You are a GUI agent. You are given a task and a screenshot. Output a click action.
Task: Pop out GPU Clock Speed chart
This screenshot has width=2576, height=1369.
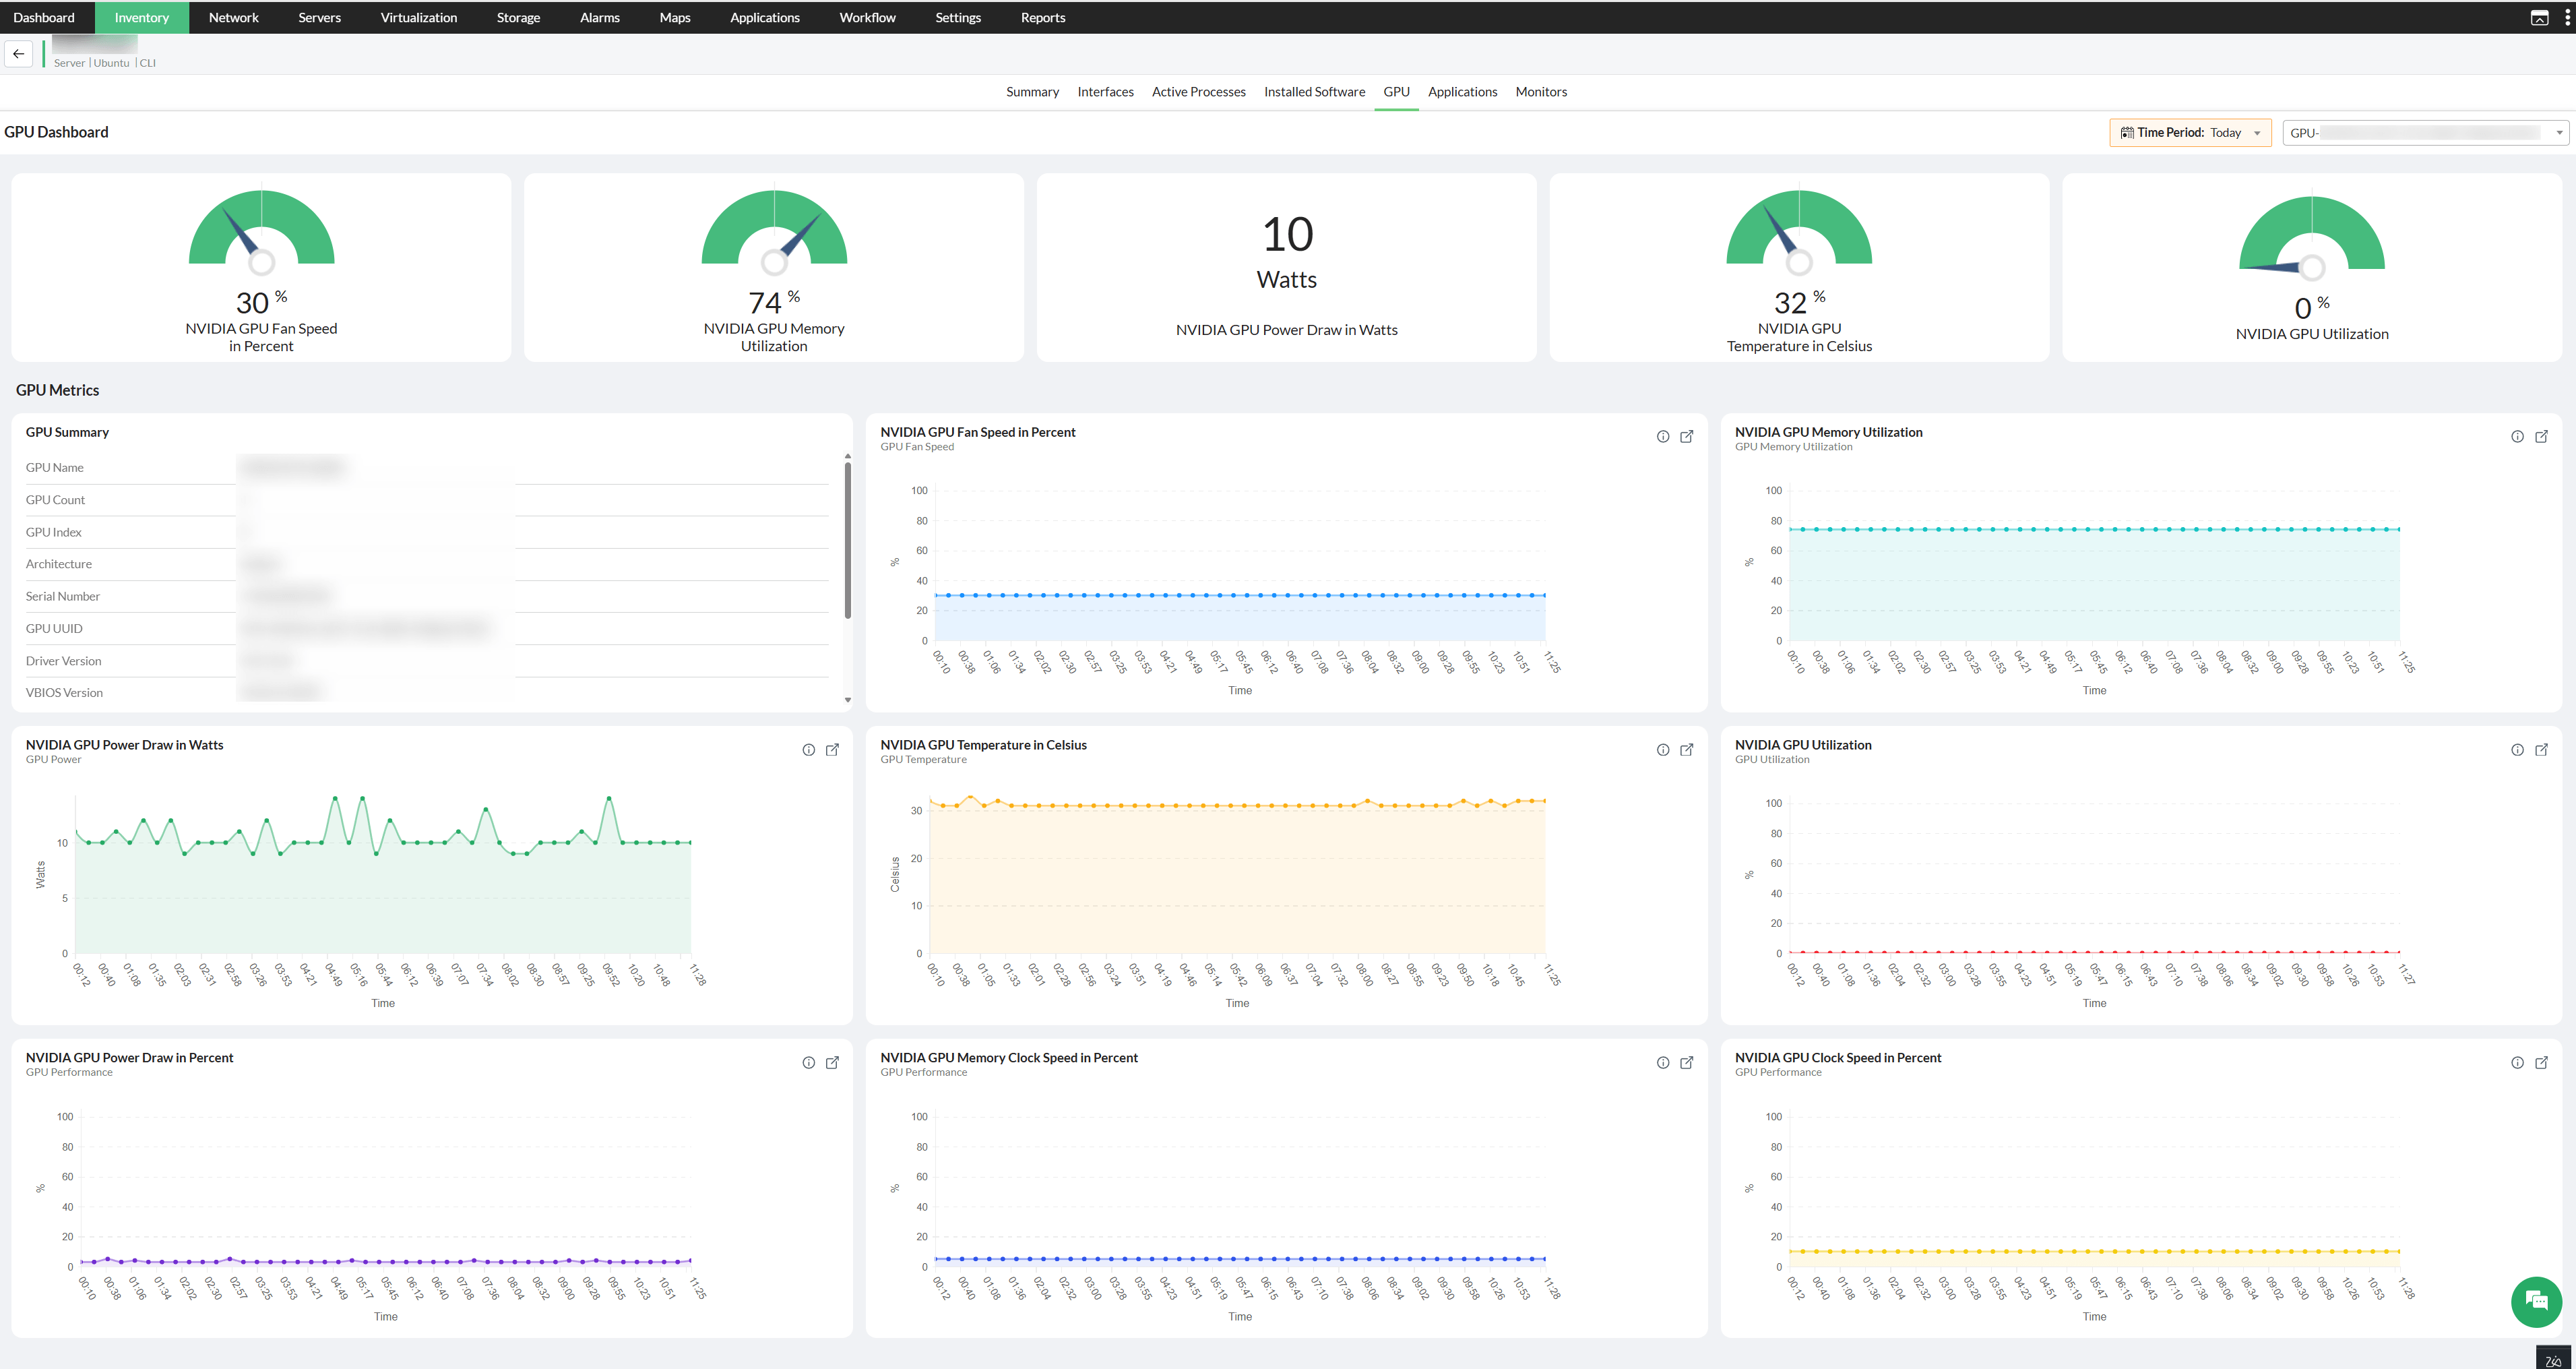[x=2541, y=1063]
